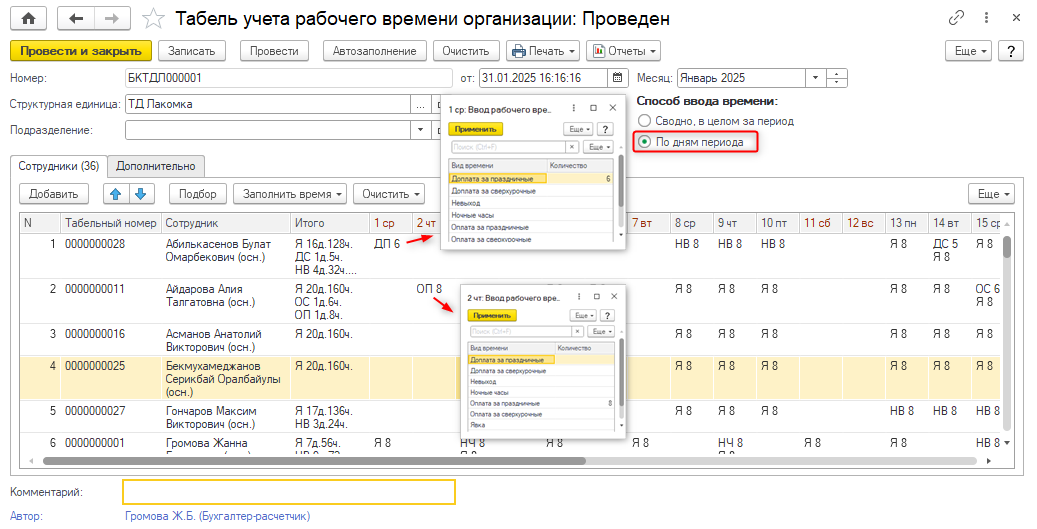Image resolution: width=1037 pixels, height=529 pixels.
Task: Click the forward navigation arrow
Action: [111, 19]
